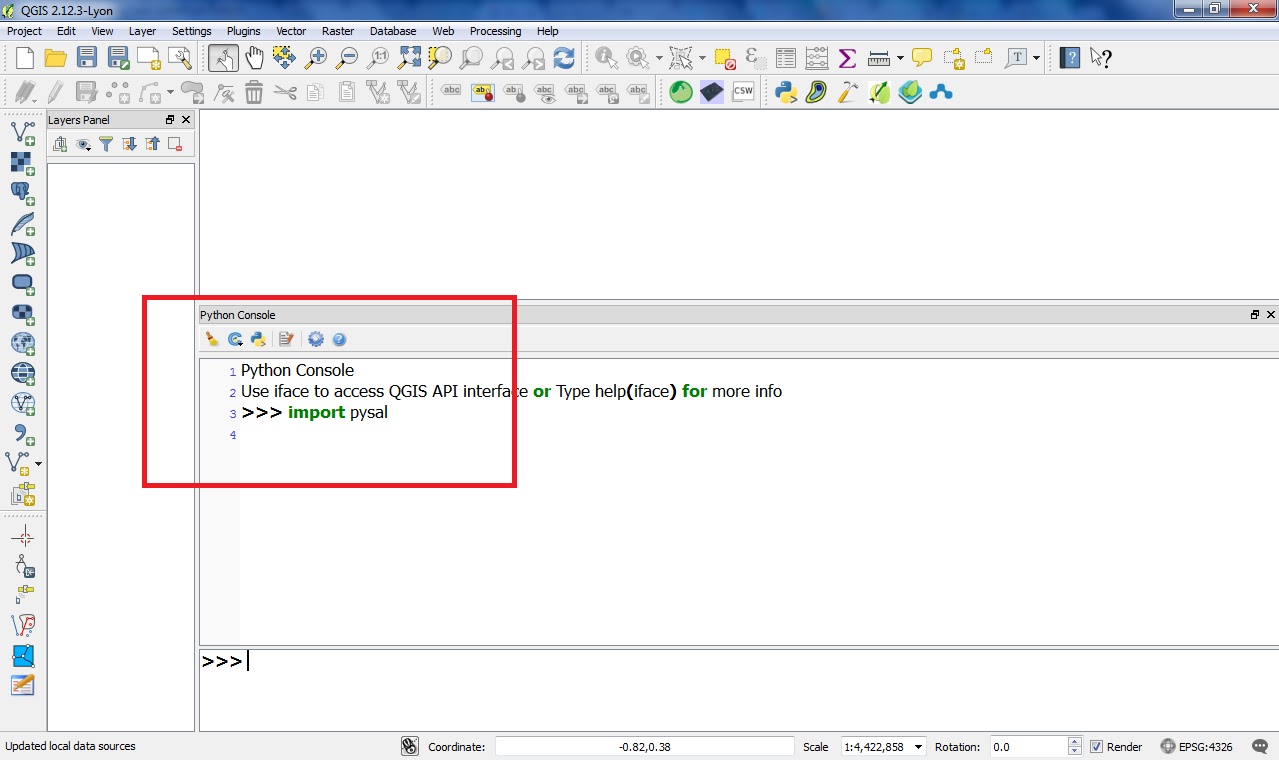Run command Python icon in console toolbar

(258, 339)
